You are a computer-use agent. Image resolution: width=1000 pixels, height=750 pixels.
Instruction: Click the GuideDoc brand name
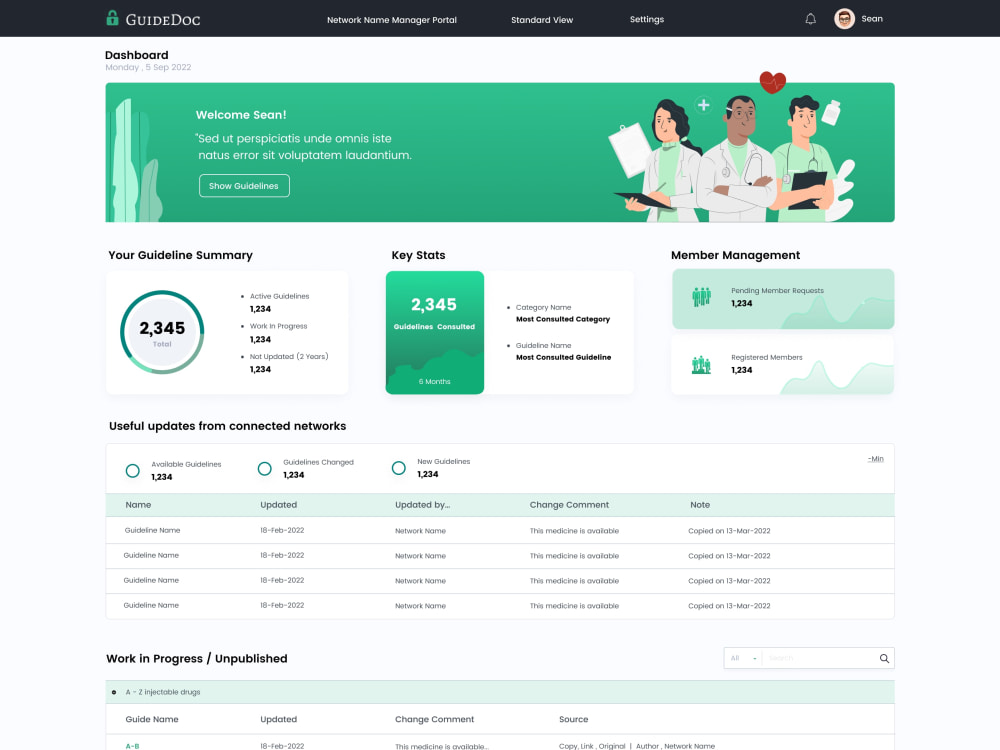click(x=163, y=20)
